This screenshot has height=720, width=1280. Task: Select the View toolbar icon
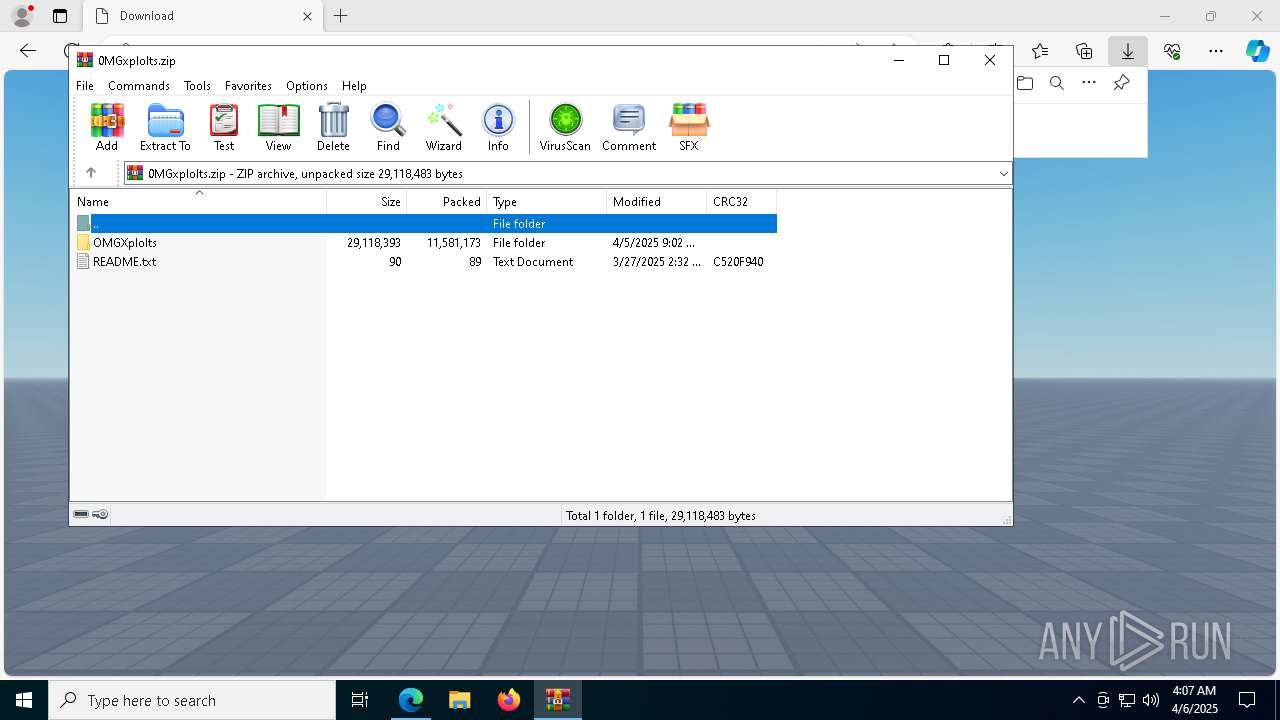coord(278,127)
